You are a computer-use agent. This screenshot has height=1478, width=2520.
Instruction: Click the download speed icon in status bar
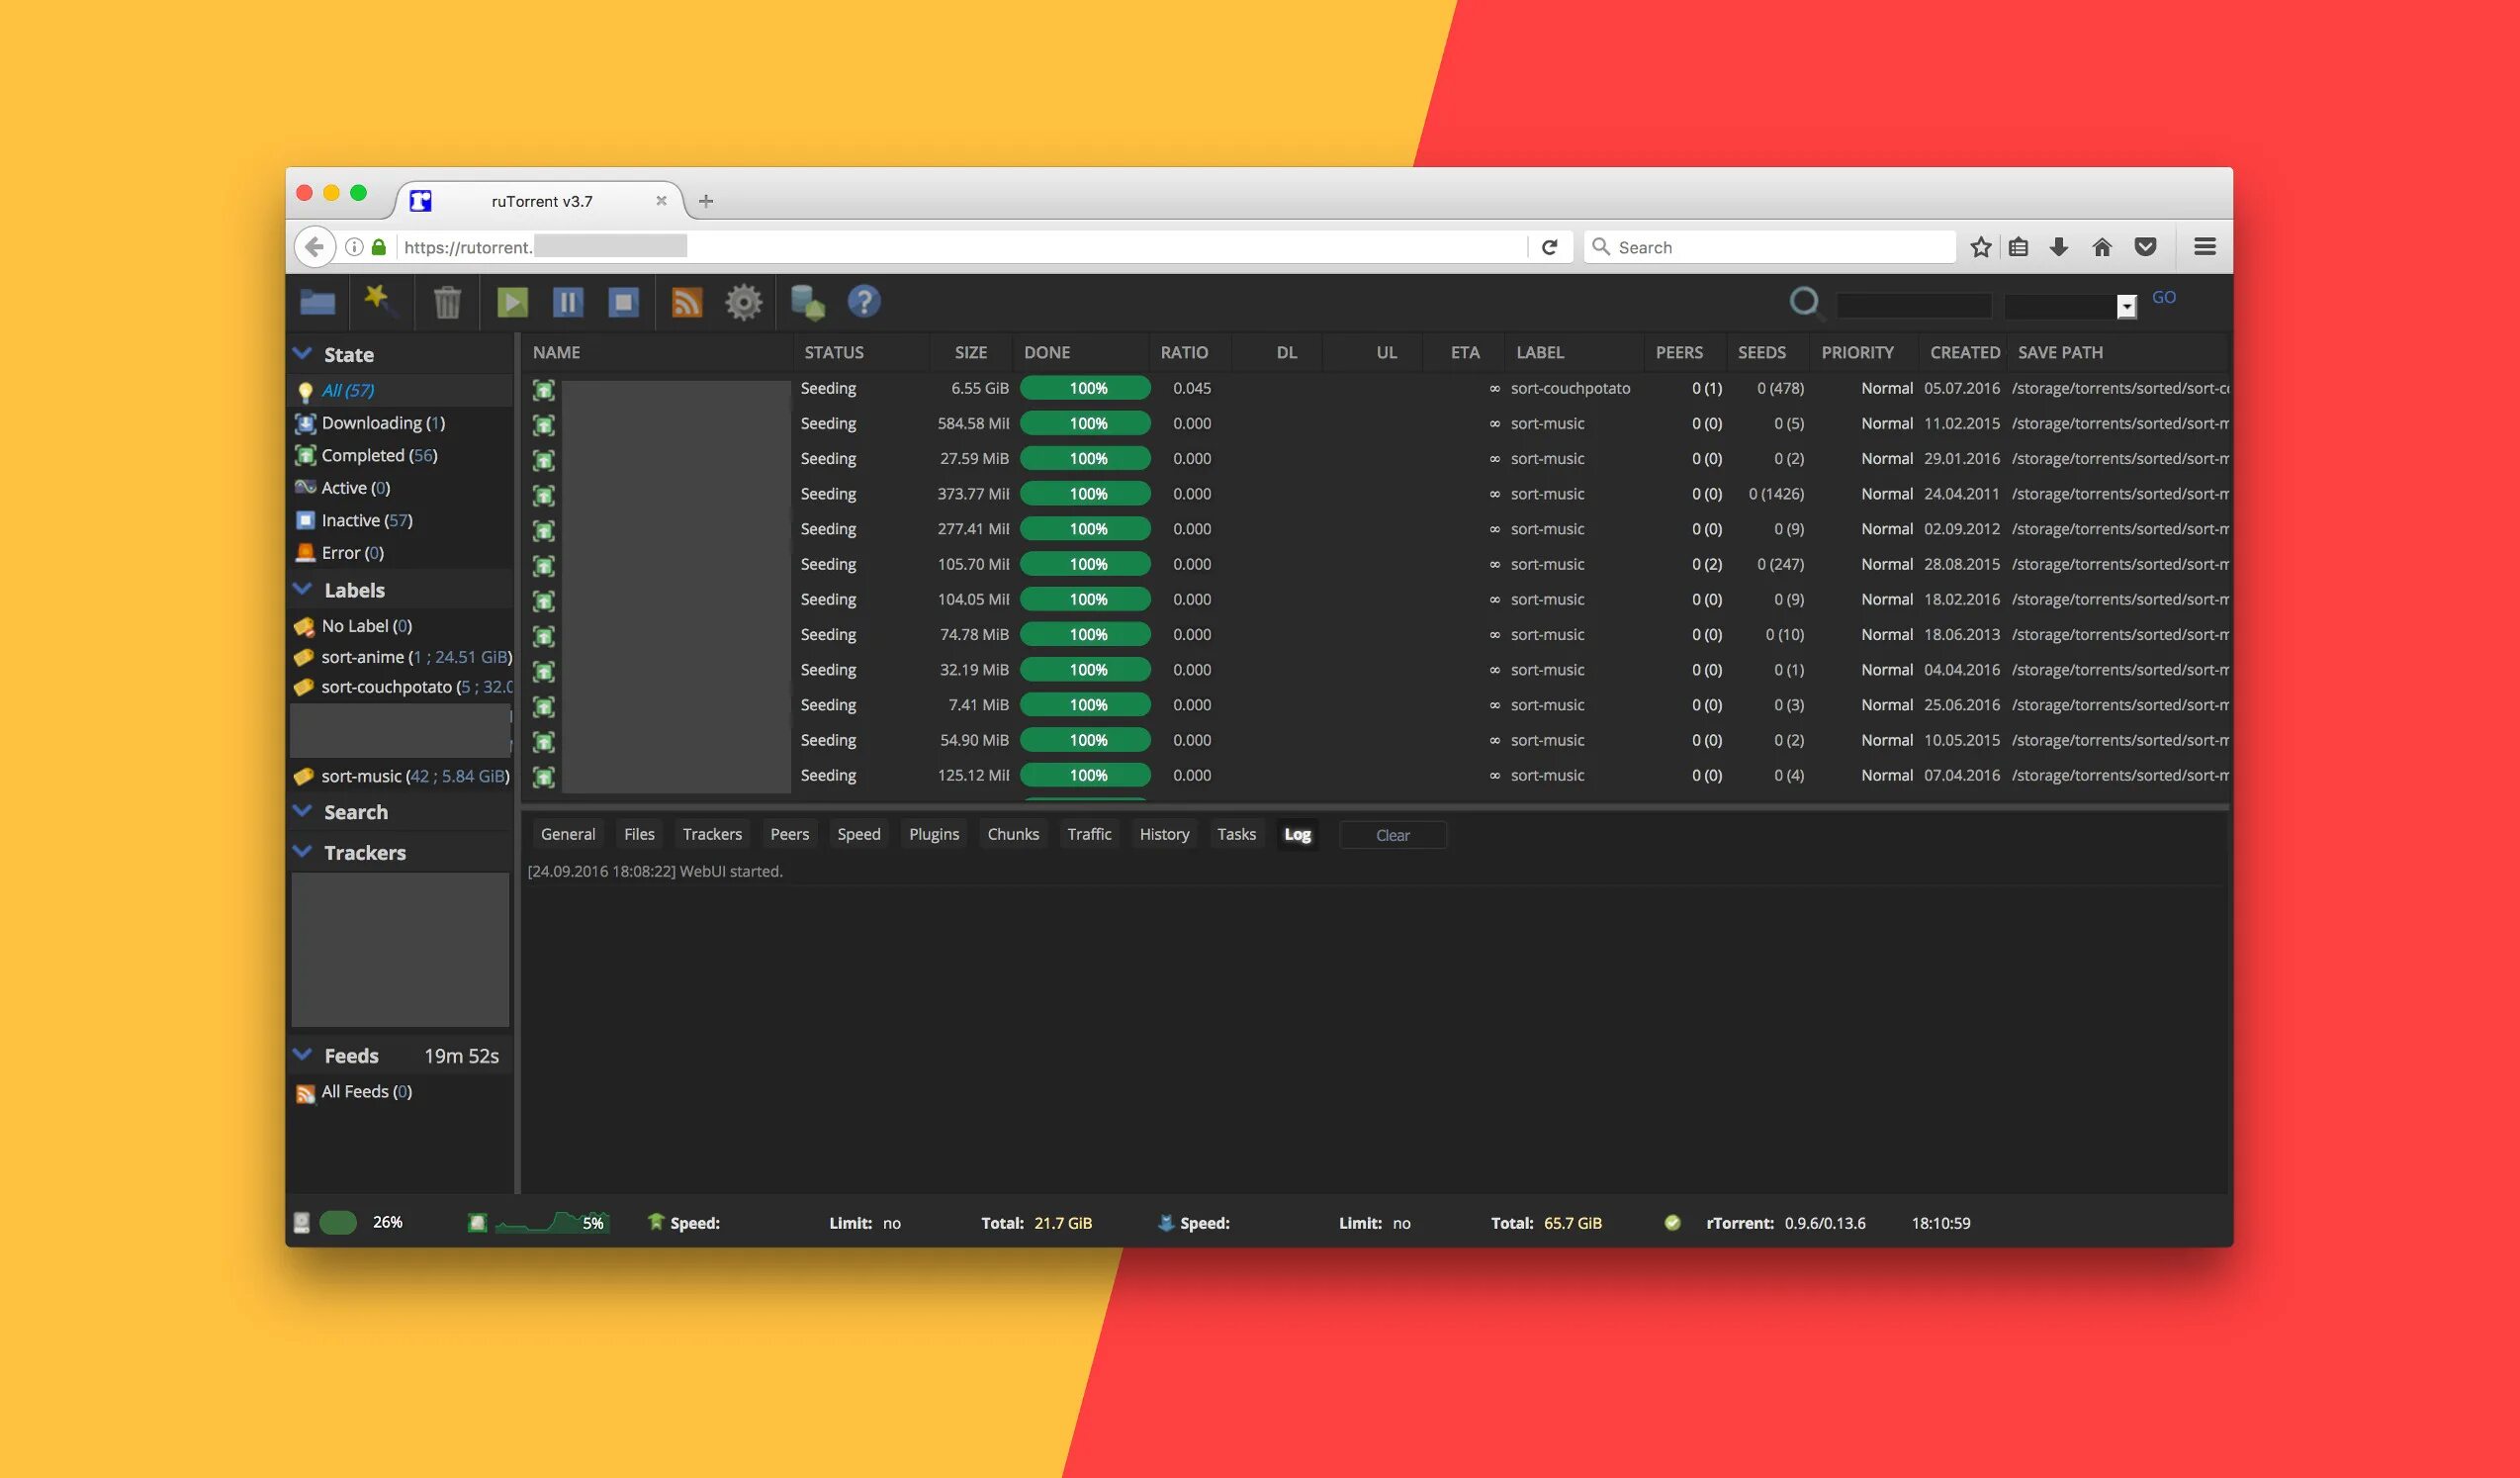pos(1166,1222)
